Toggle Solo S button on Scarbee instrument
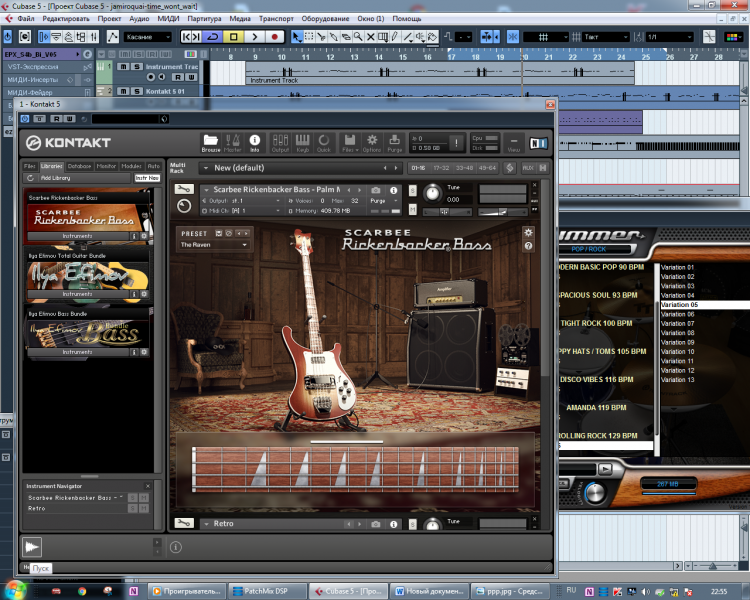The width and height of the screenshot is (750, 600). pyautogui.click(x=412, y=190)
